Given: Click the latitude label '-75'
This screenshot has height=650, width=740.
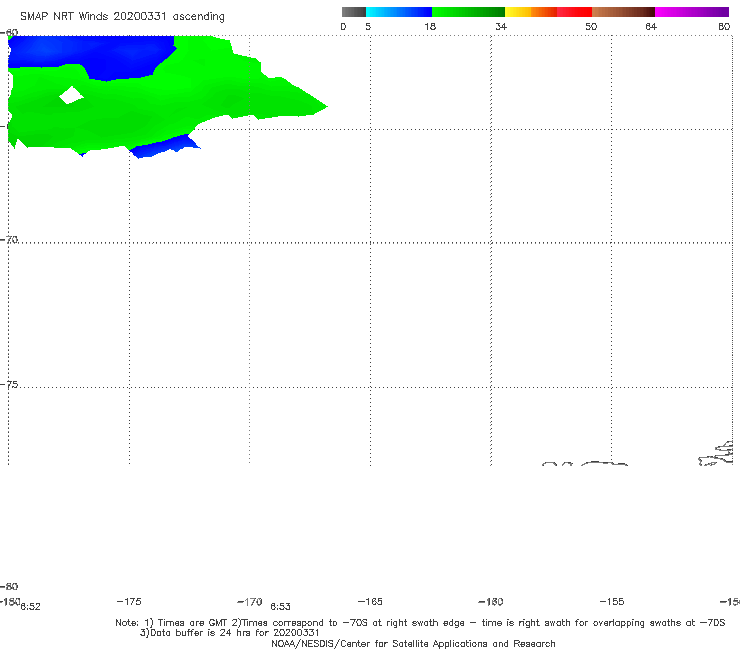Looking at the screenshot, I should coord(8,384).
